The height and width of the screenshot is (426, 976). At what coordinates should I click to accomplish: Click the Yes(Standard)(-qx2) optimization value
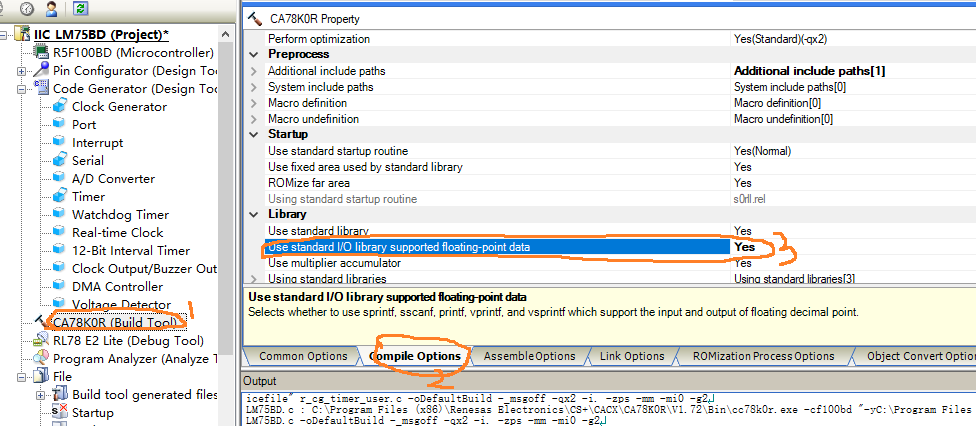click(781, 39)
